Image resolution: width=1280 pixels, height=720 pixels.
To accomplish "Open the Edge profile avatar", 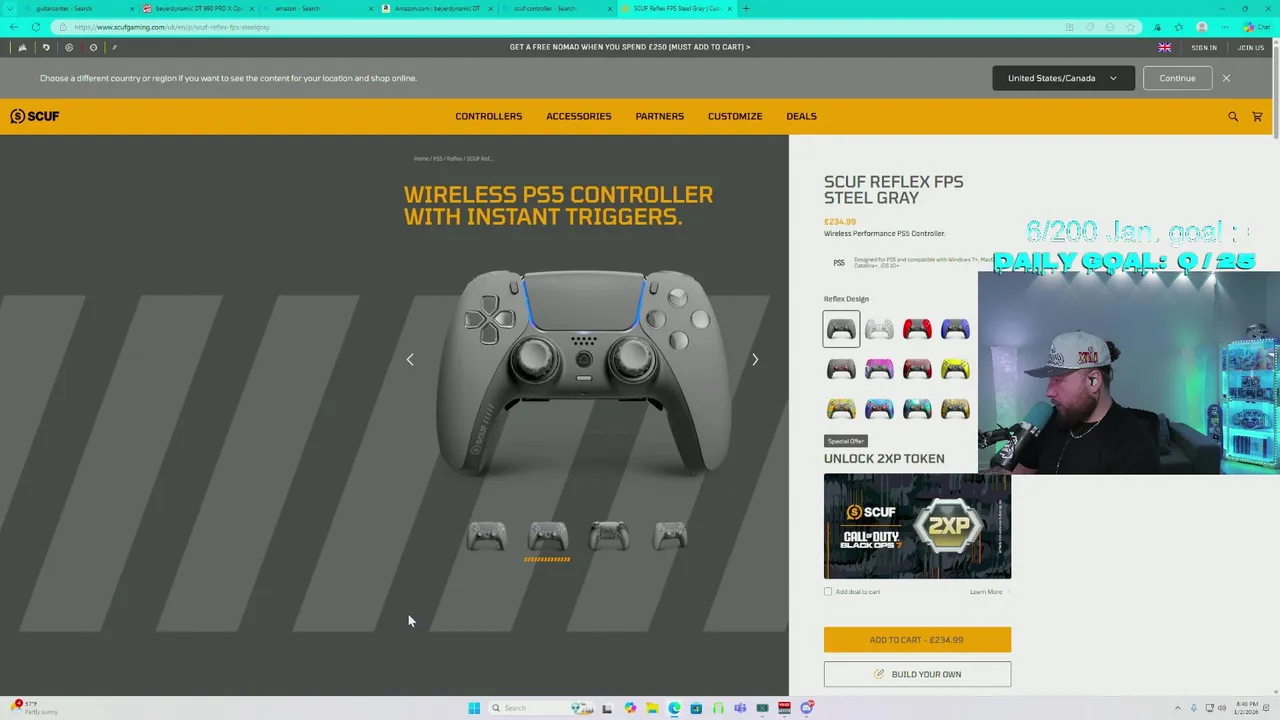I will click(1202, 27).
